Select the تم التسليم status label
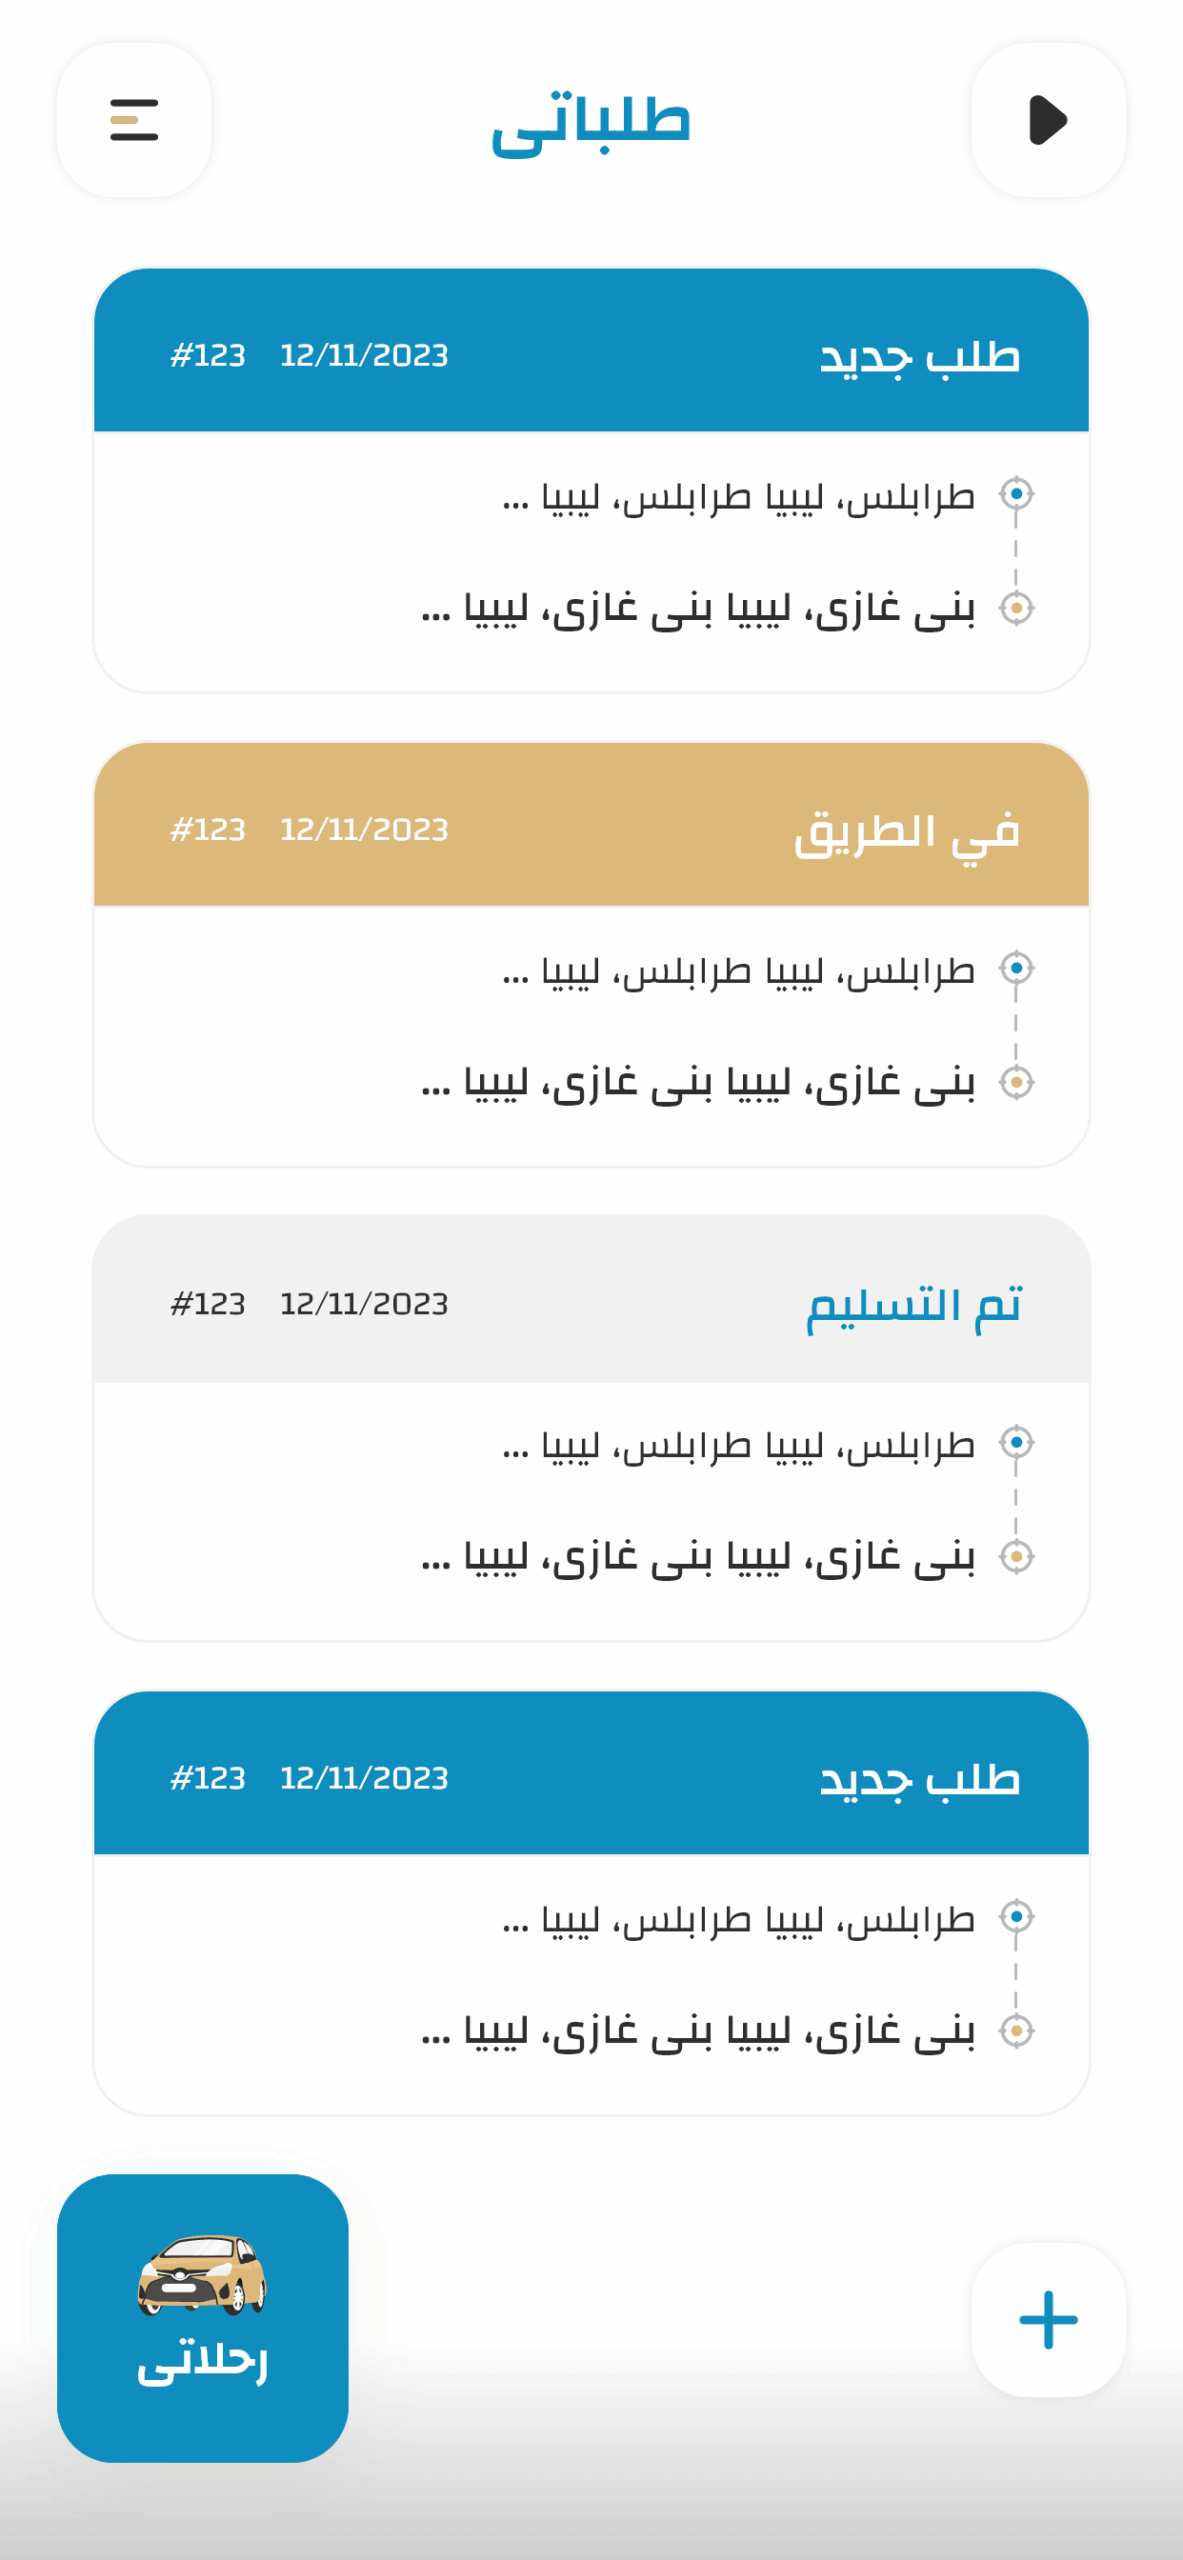Viewport: 1183px width, 2560px height. [914, 1305]
